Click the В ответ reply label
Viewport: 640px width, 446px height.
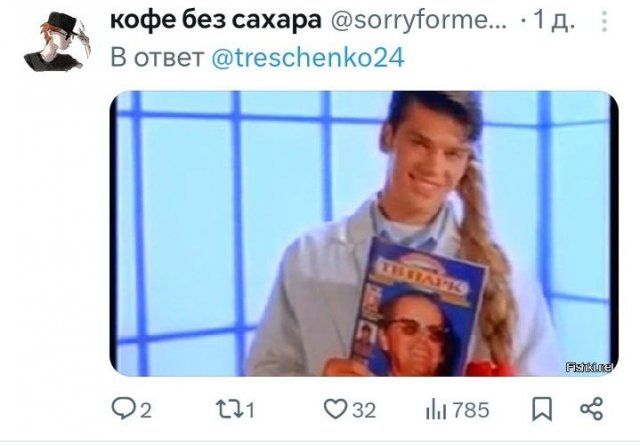[157, 58]
